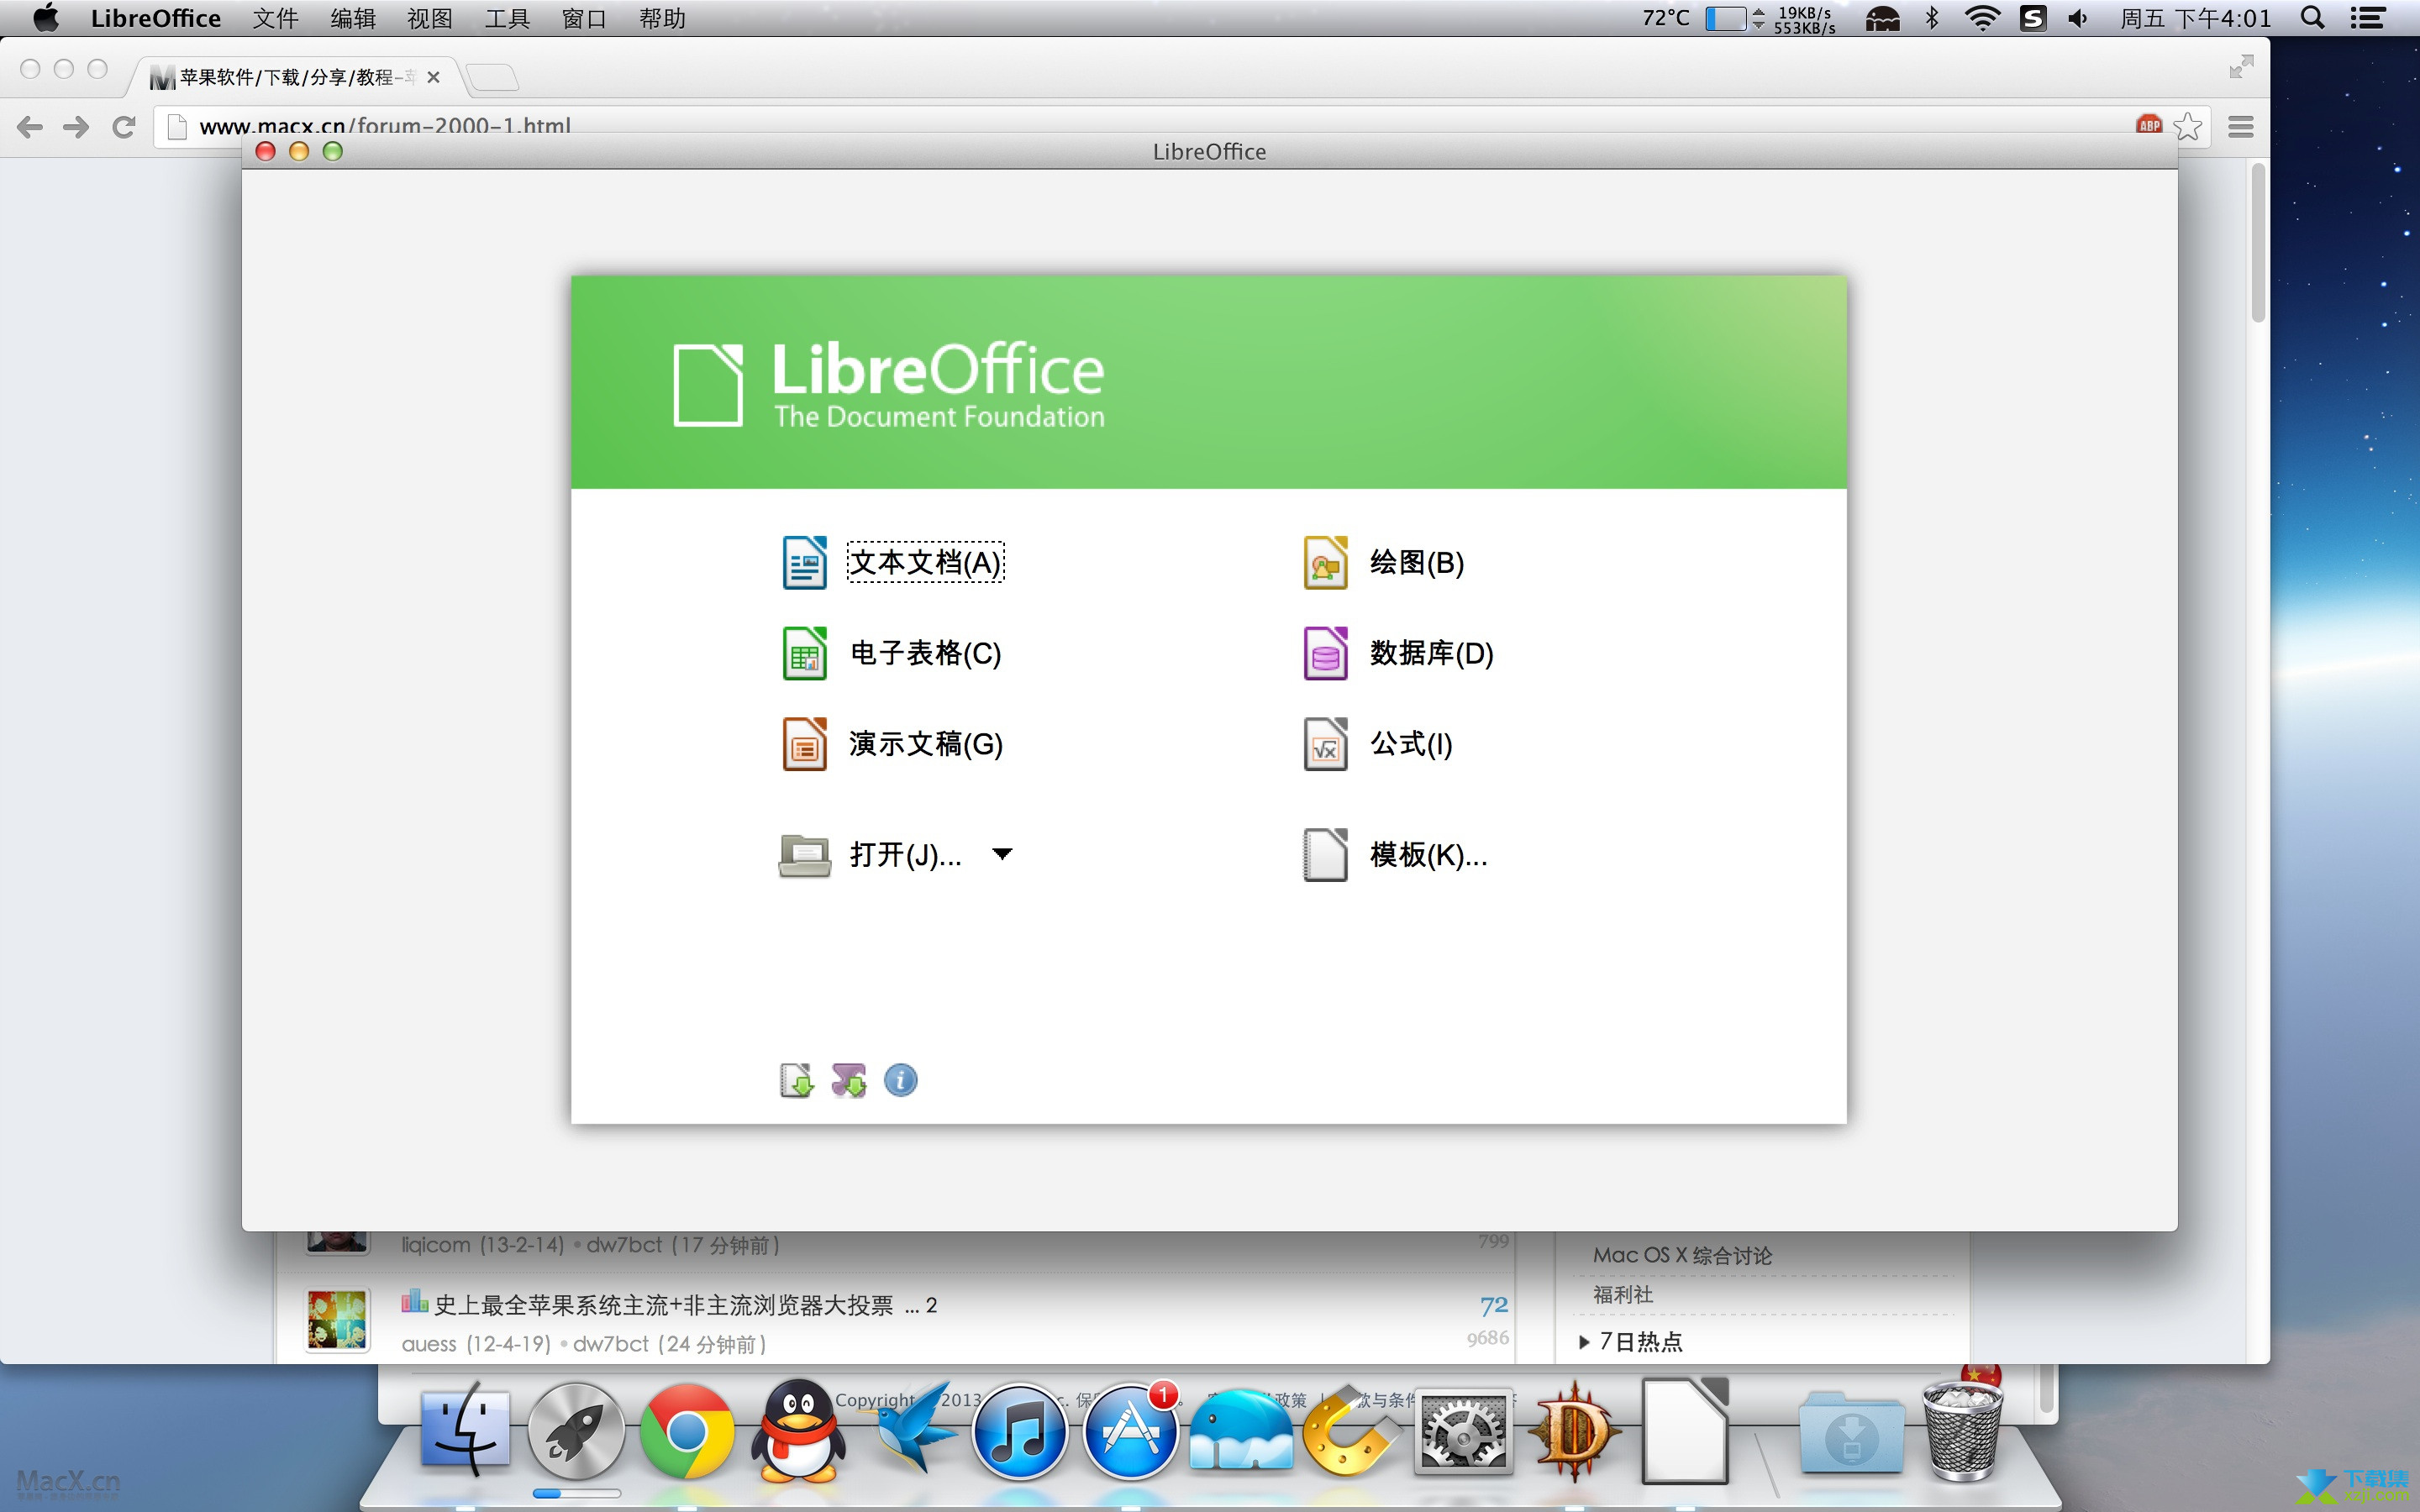Open the 编辑 menu

(352, 18)
